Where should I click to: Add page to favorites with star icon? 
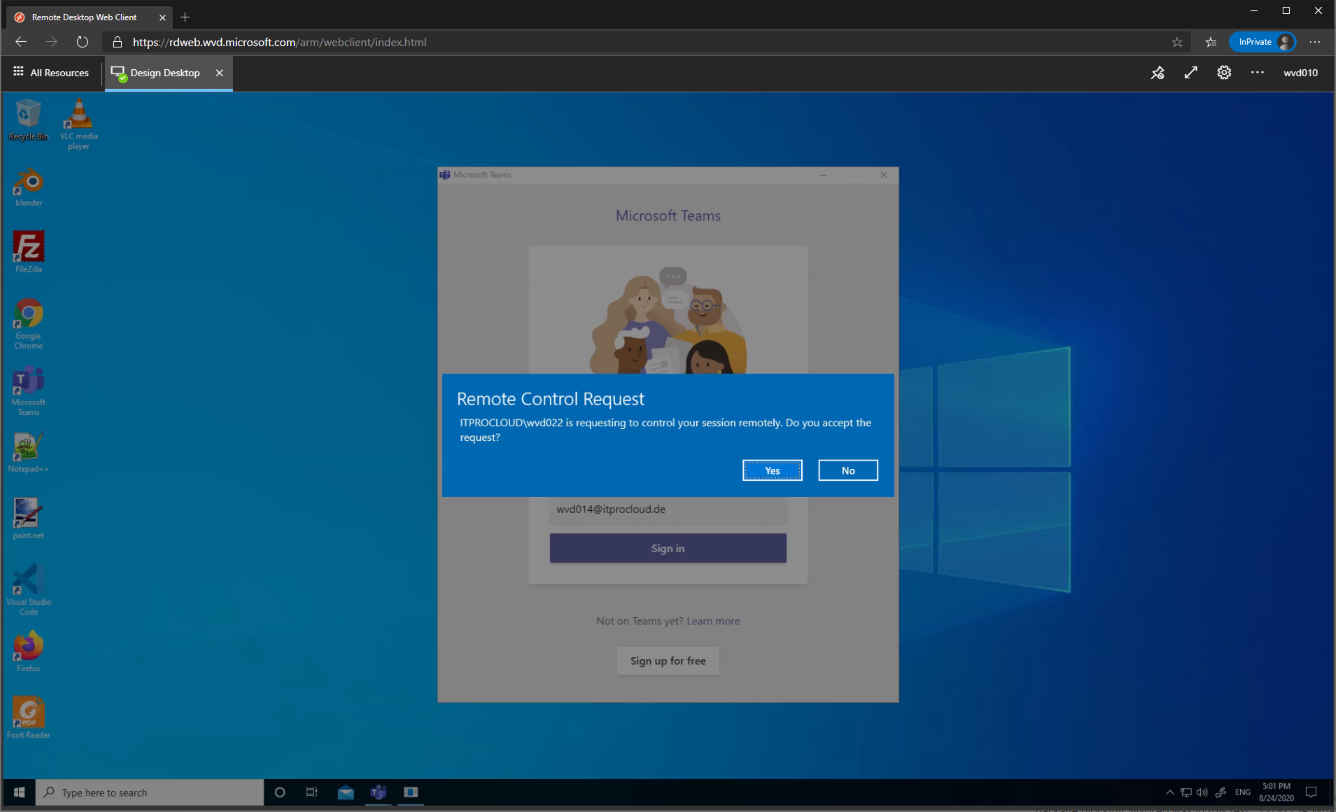pos(1177,42)
